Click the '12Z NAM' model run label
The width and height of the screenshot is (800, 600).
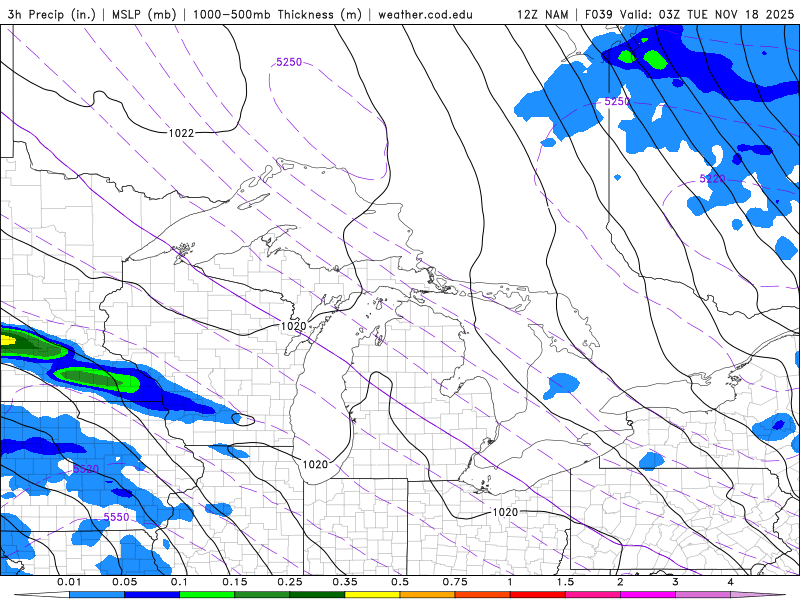point(542,14)
